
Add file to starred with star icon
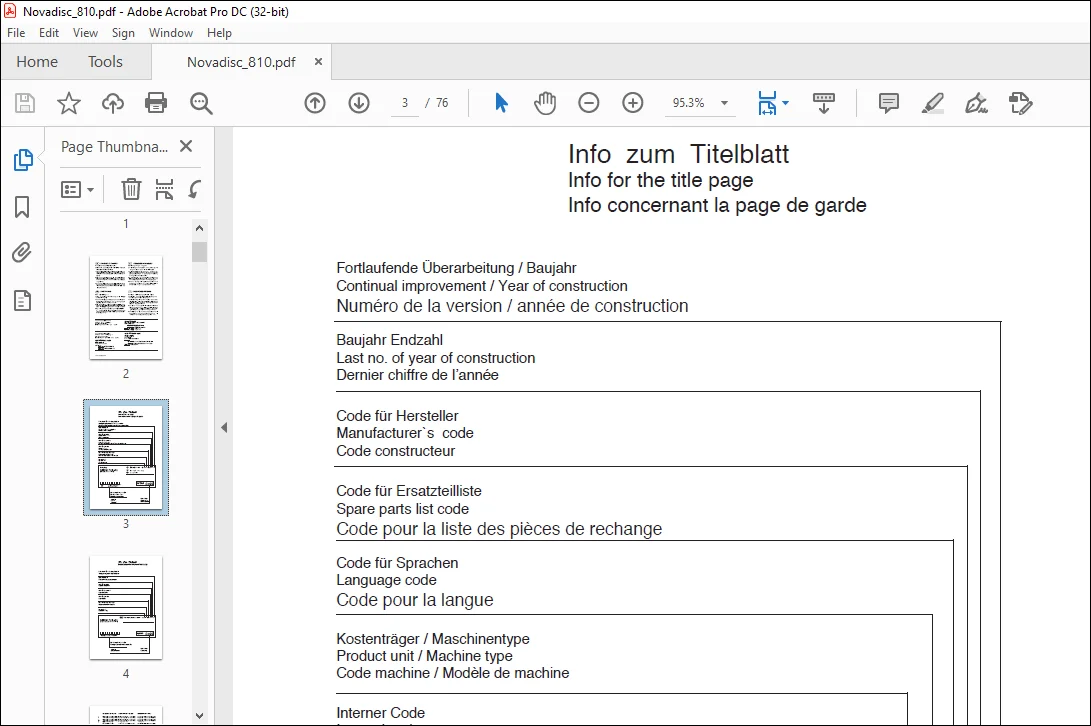[x=68, y=103]
